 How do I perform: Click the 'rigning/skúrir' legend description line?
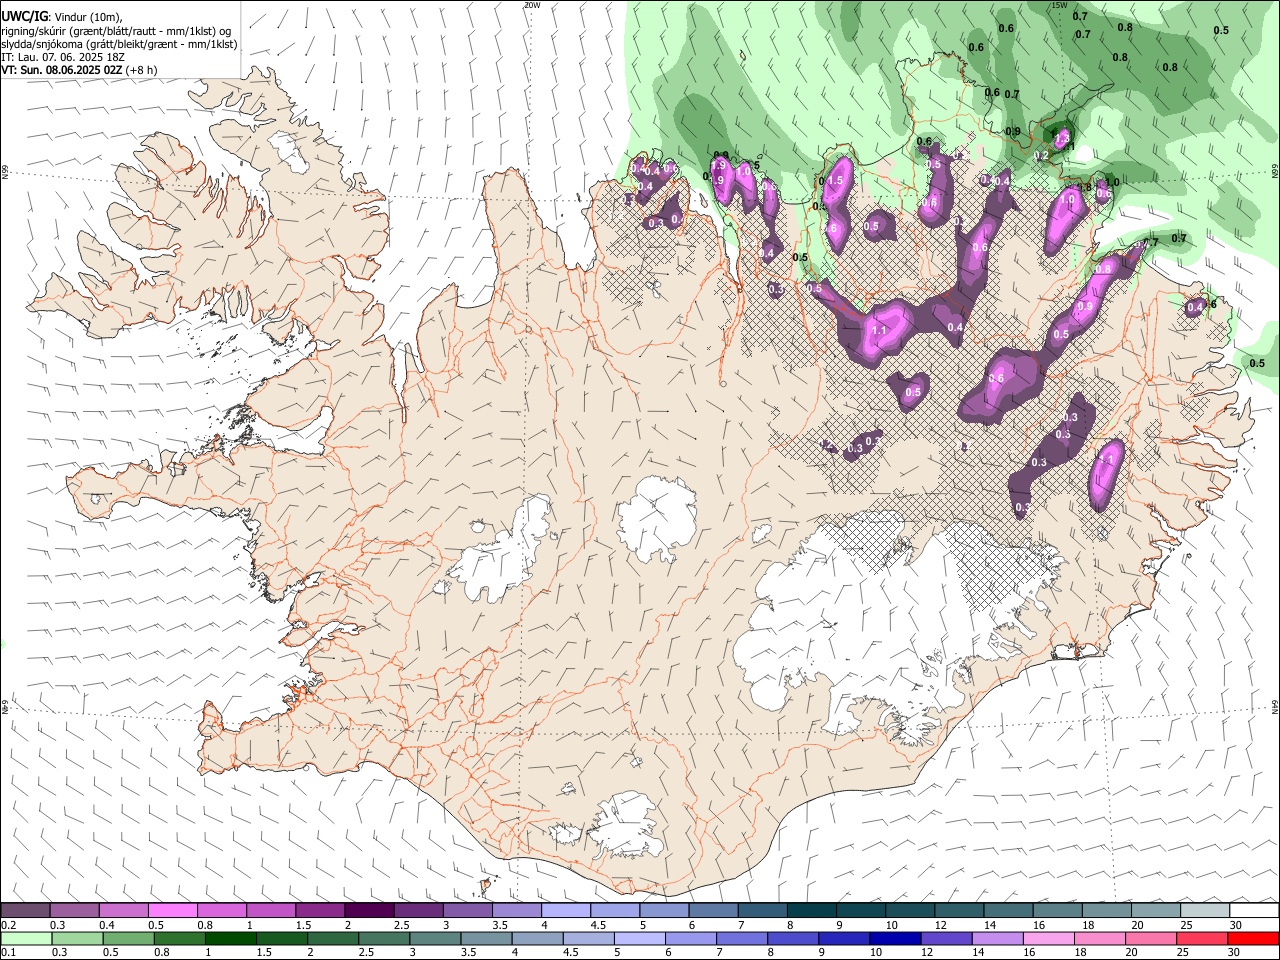tap(116, 30)
